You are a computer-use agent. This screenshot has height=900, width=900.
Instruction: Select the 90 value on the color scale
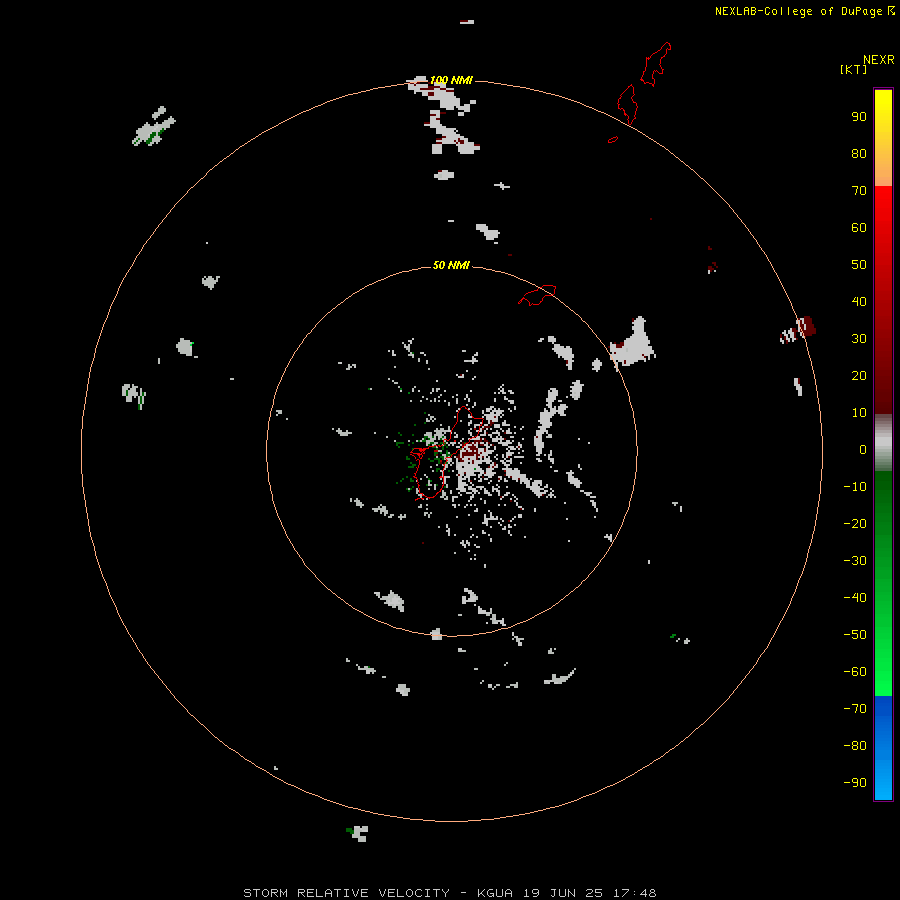(x=859, y=117)
